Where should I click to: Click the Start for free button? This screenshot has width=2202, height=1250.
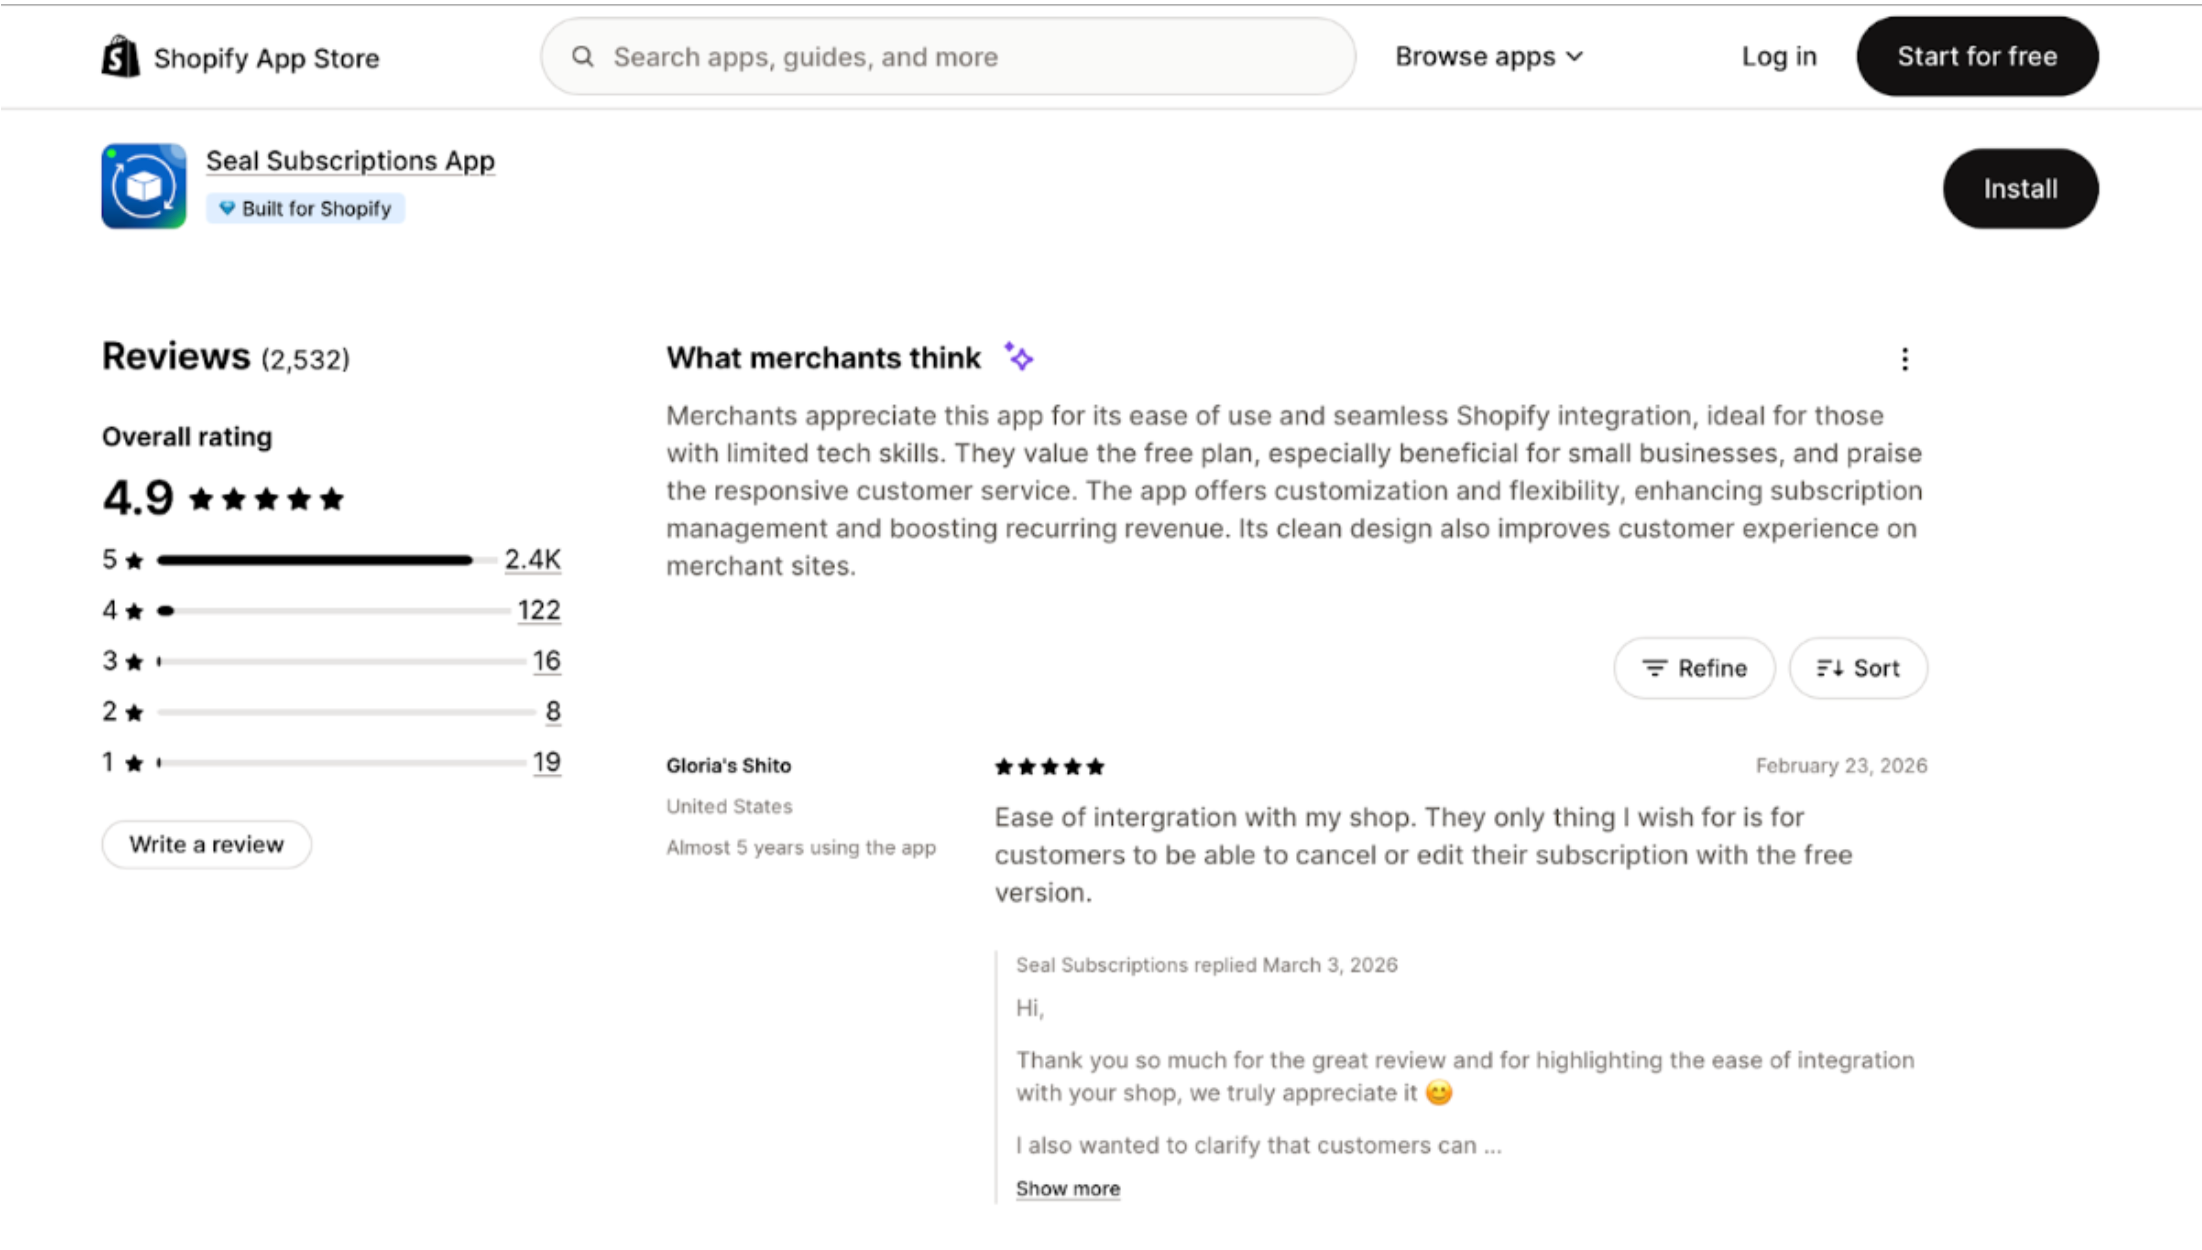1977,57
